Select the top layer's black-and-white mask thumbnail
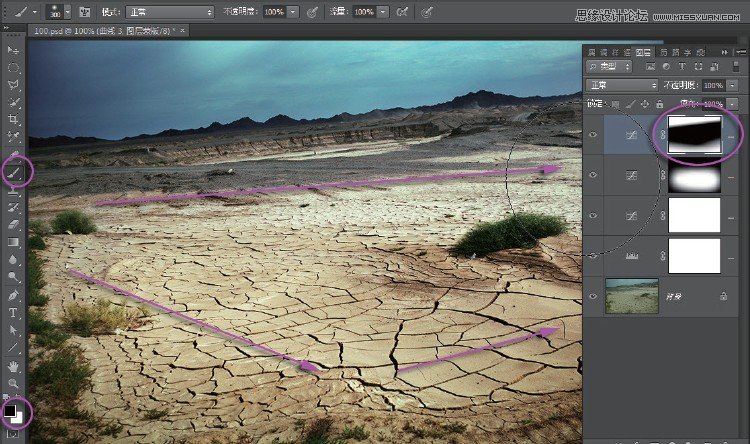The width and height of the screenshot is (750, 444). 695,134
